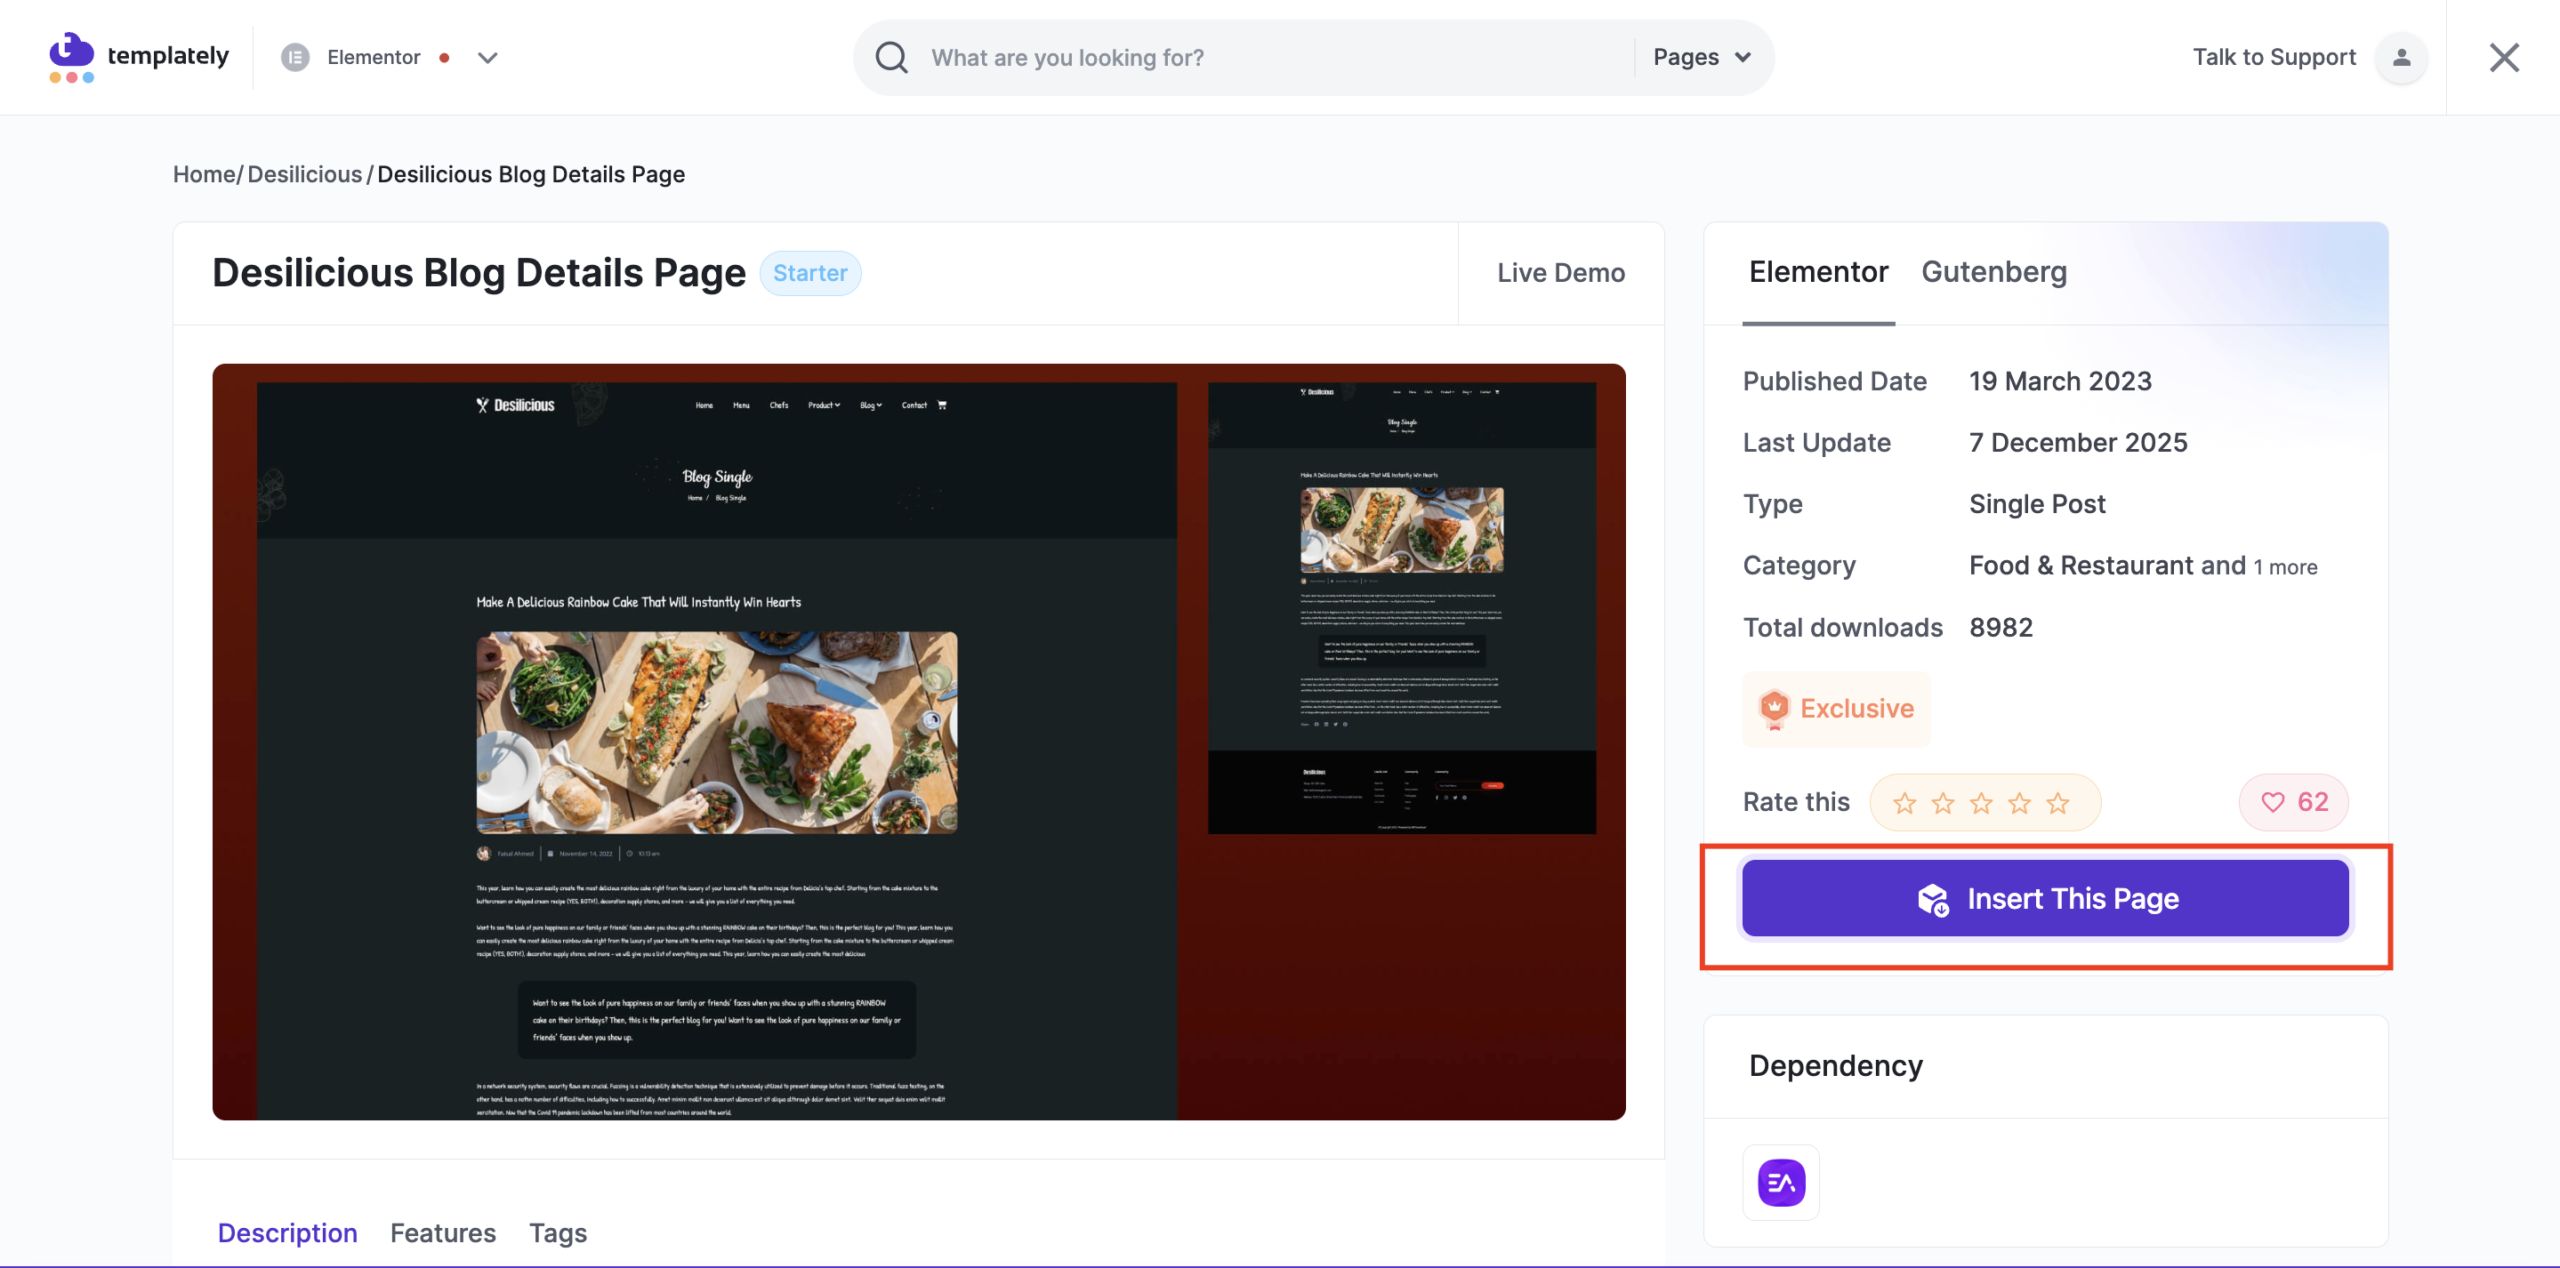Close the Templately panel with X
Screen dimensions: 2560x1268
2504,57
